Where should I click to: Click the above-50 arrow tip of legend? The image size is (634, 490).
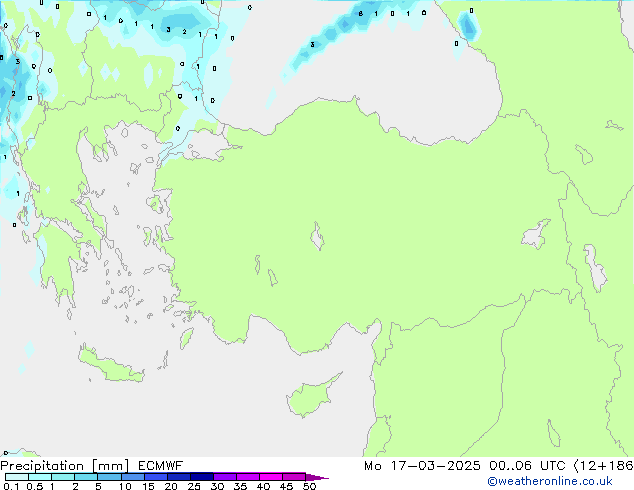coord(317,477)
